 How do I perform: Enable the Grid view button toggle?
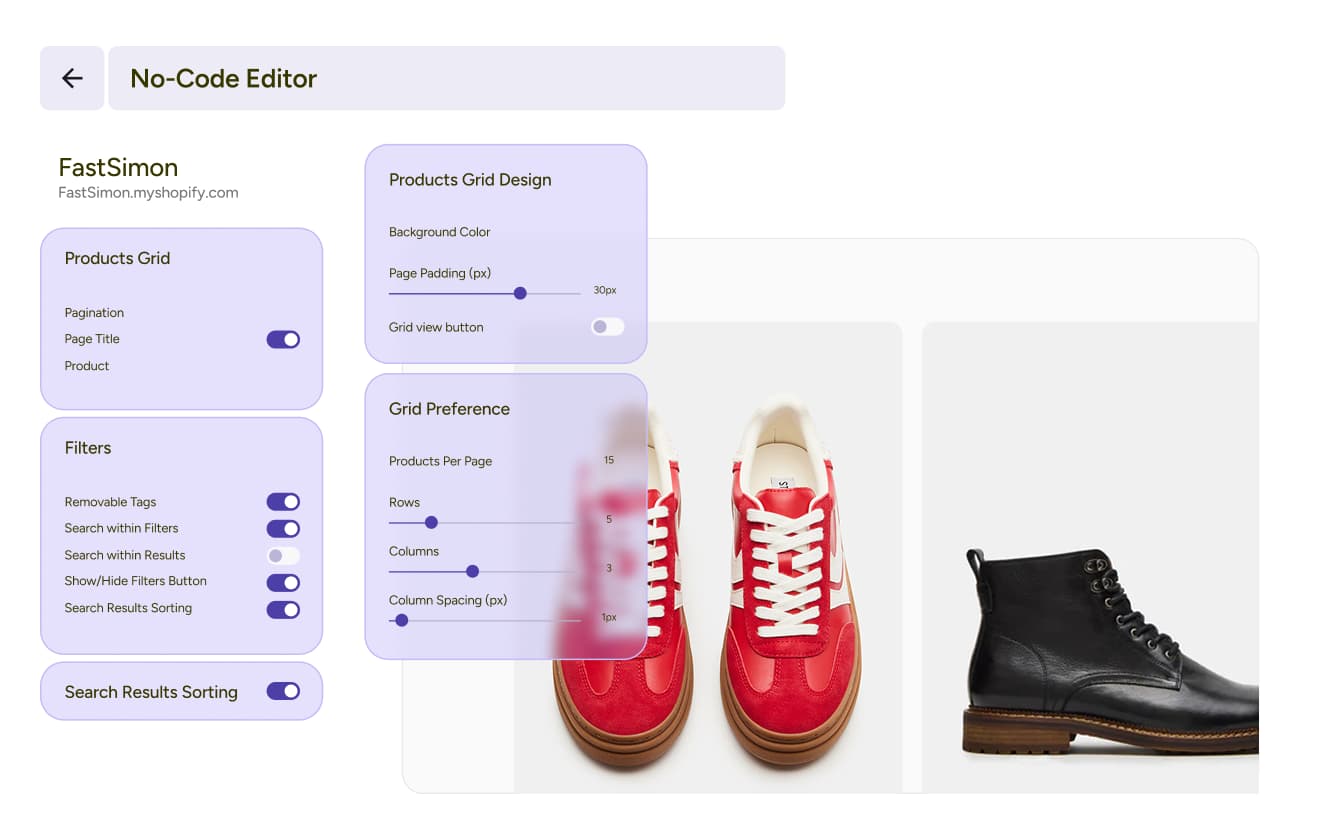tap(607, 327)
